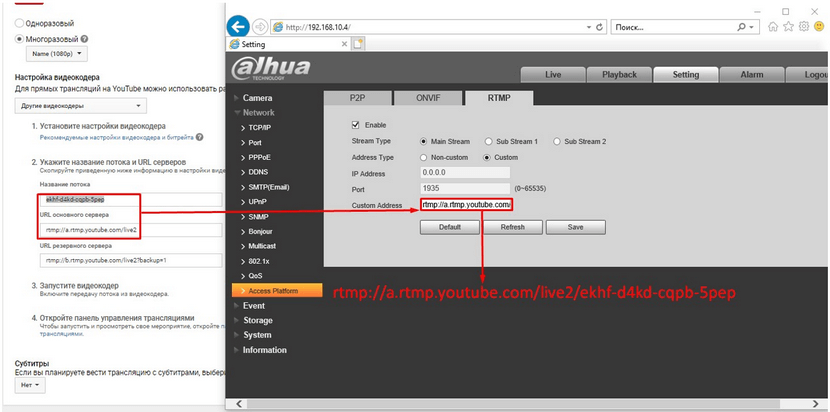Screen dimensions: 830x412
Task: Open the Playback tab
Action: tap(619, 75)
